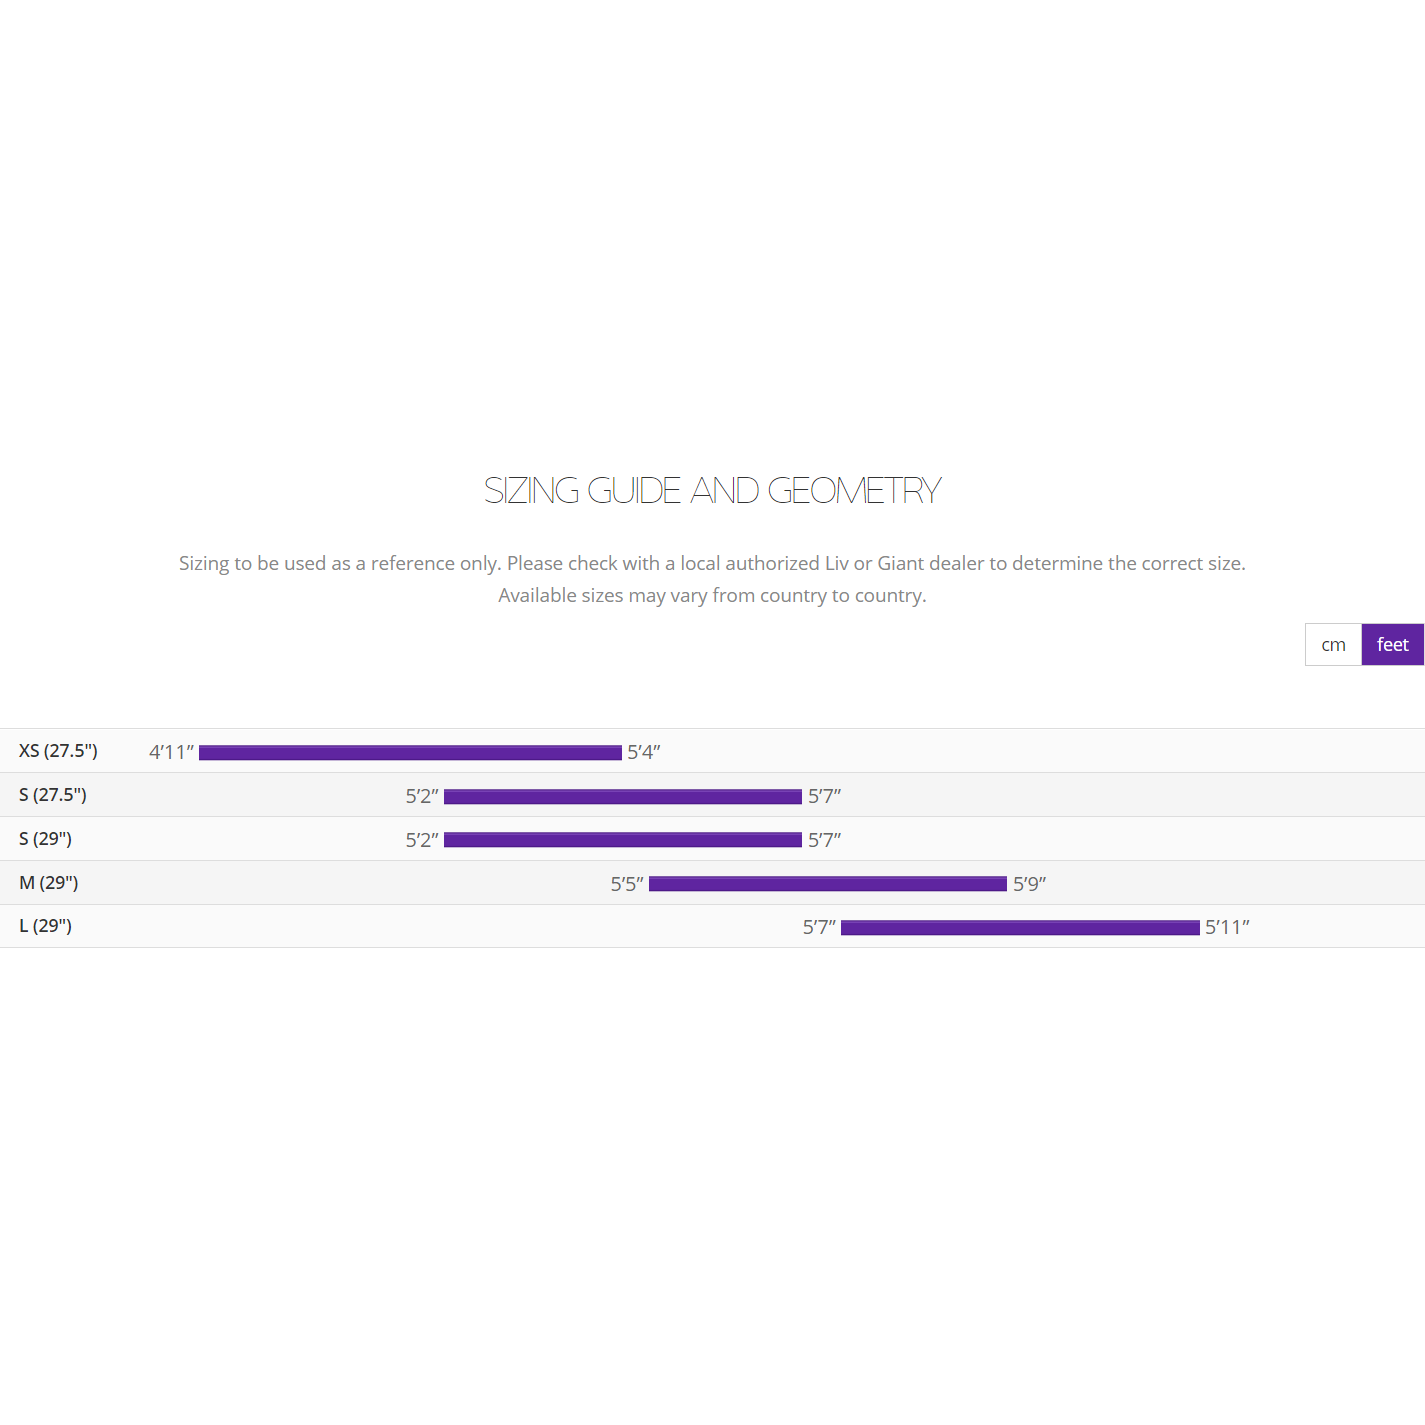The image size is (1425, 1425).
Task: Click the 5'4" maximum height label
Action: [644, 752]
